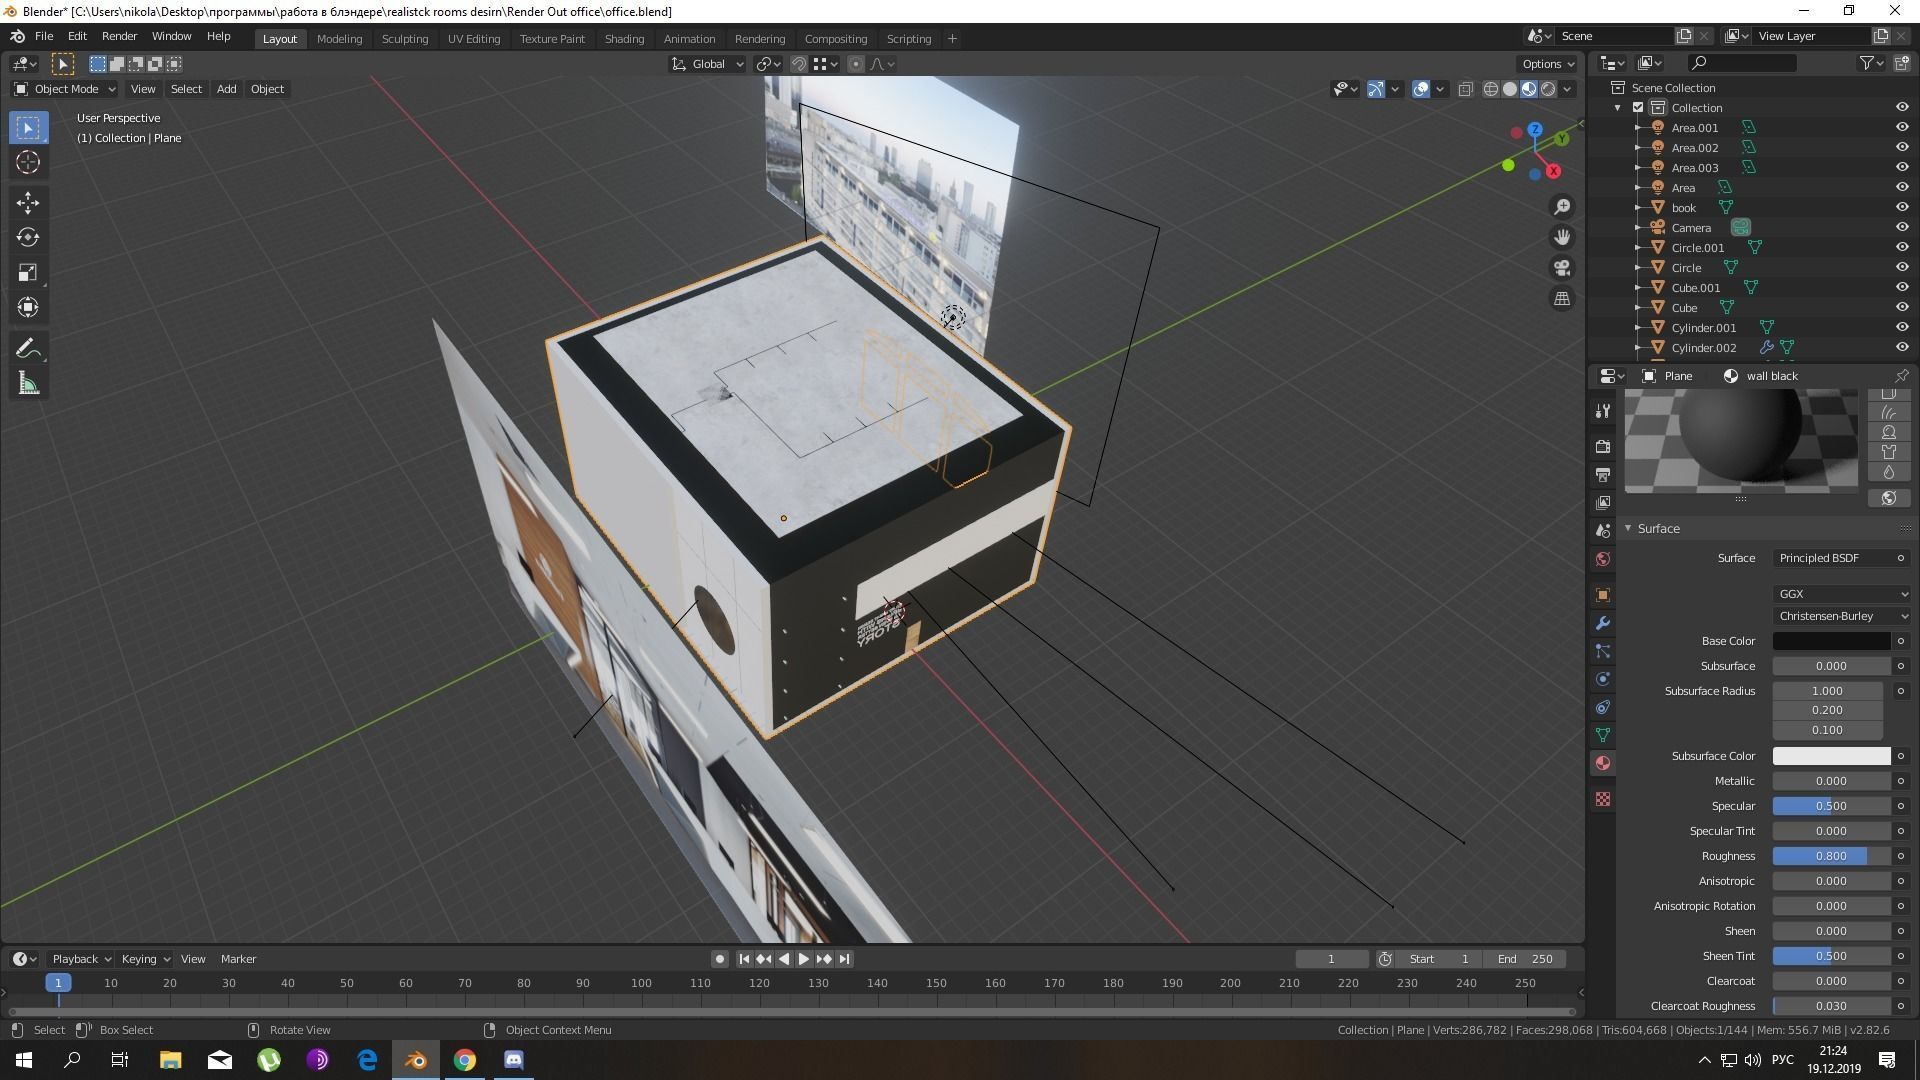Toggle viewport gizmos button
Viewport: 1920px width, 1080px height.
1376,89
